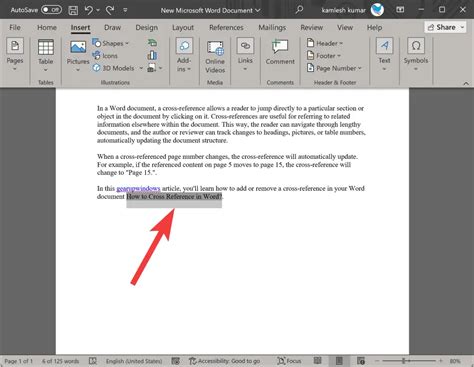
Task: Click the highlighted 'How to Cross Reference in Word?' text
Action: point(174,196)
